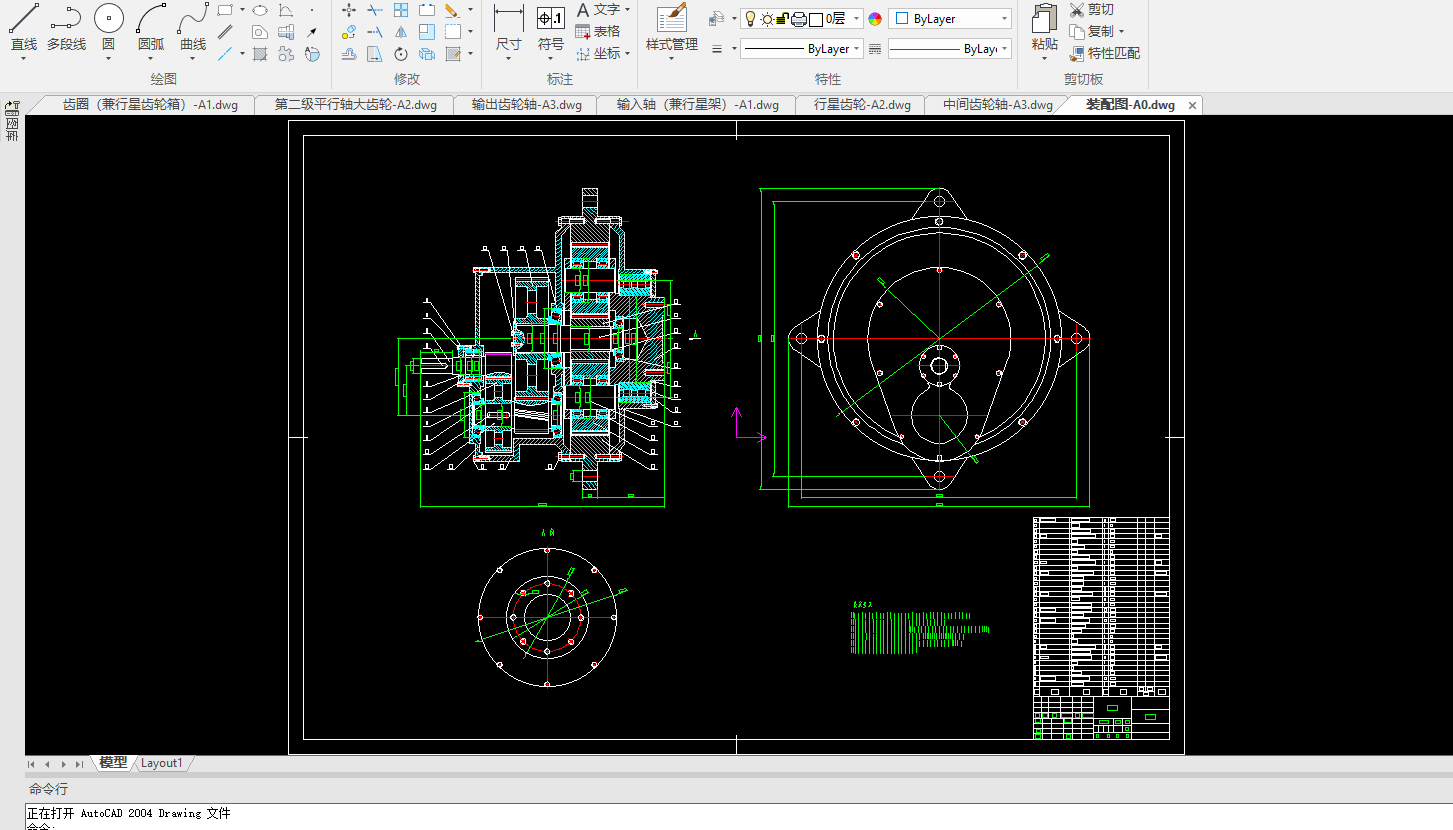Select the 圆弧 arc tool
Viewport: 1453px width, 830px height.
point(151,27)
